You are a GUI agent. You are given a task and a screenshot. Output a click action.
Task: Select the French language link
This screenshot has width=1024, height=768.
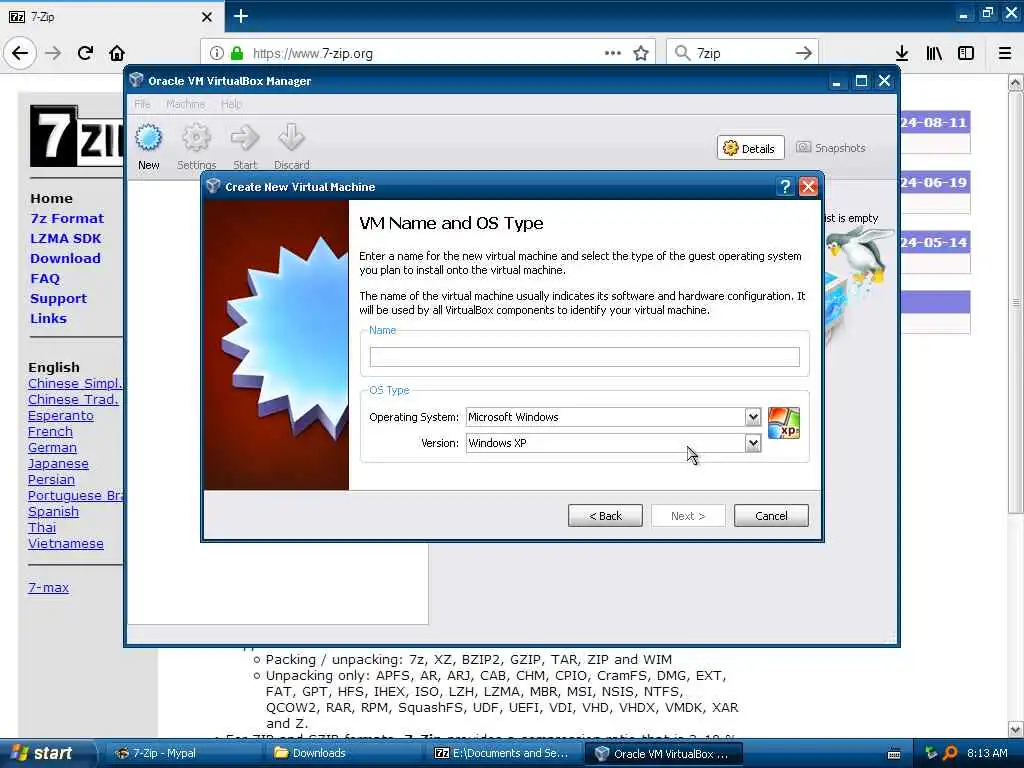[50, 432]
